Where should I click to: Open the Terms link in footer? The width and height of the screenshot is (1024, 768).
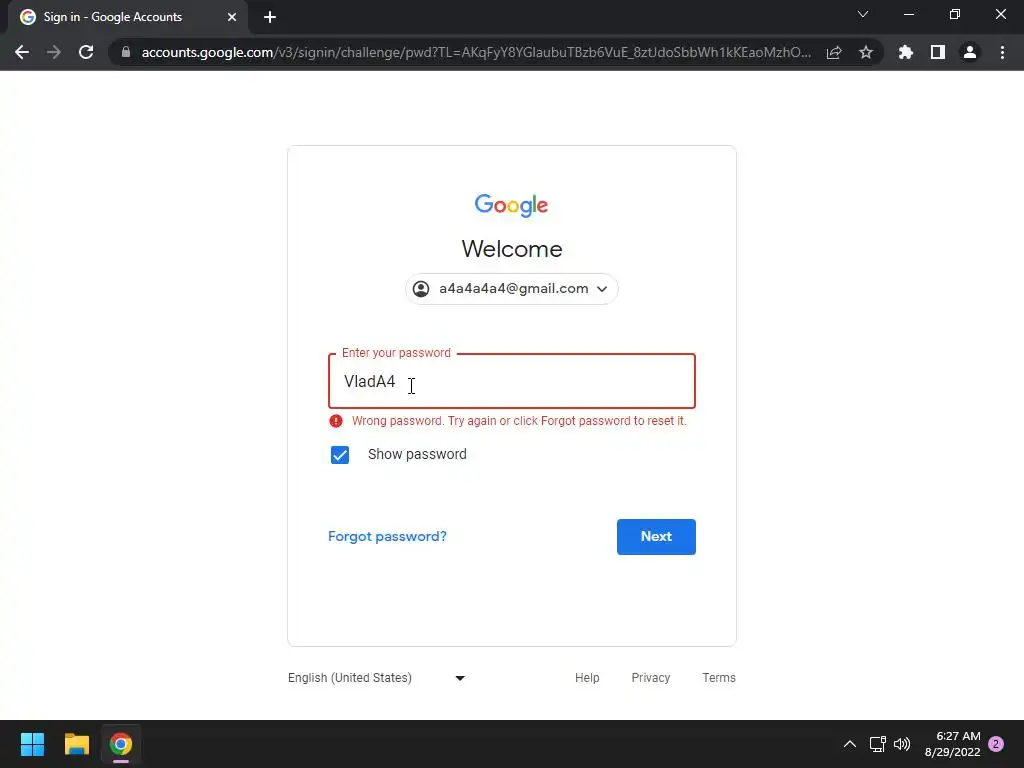pos(719,678)
